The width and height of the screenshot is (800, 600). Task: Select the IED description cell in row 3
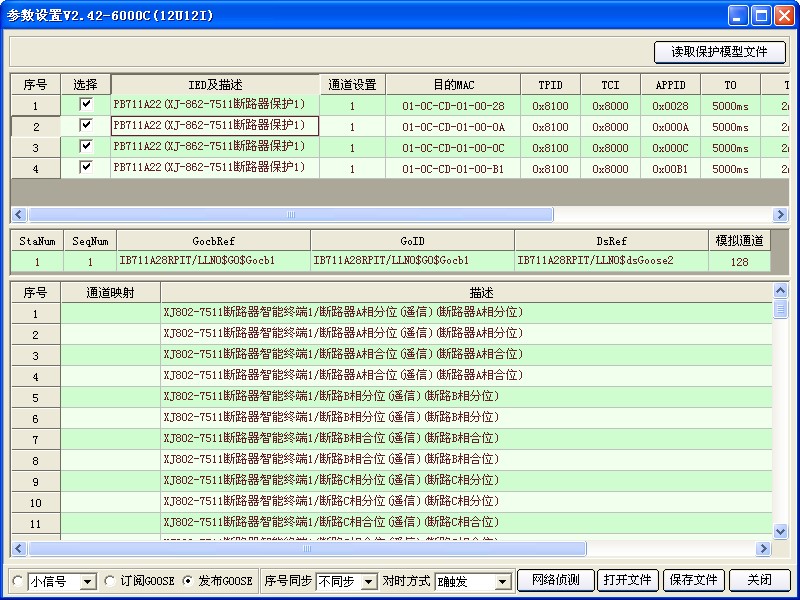click(x=215, y=147)
